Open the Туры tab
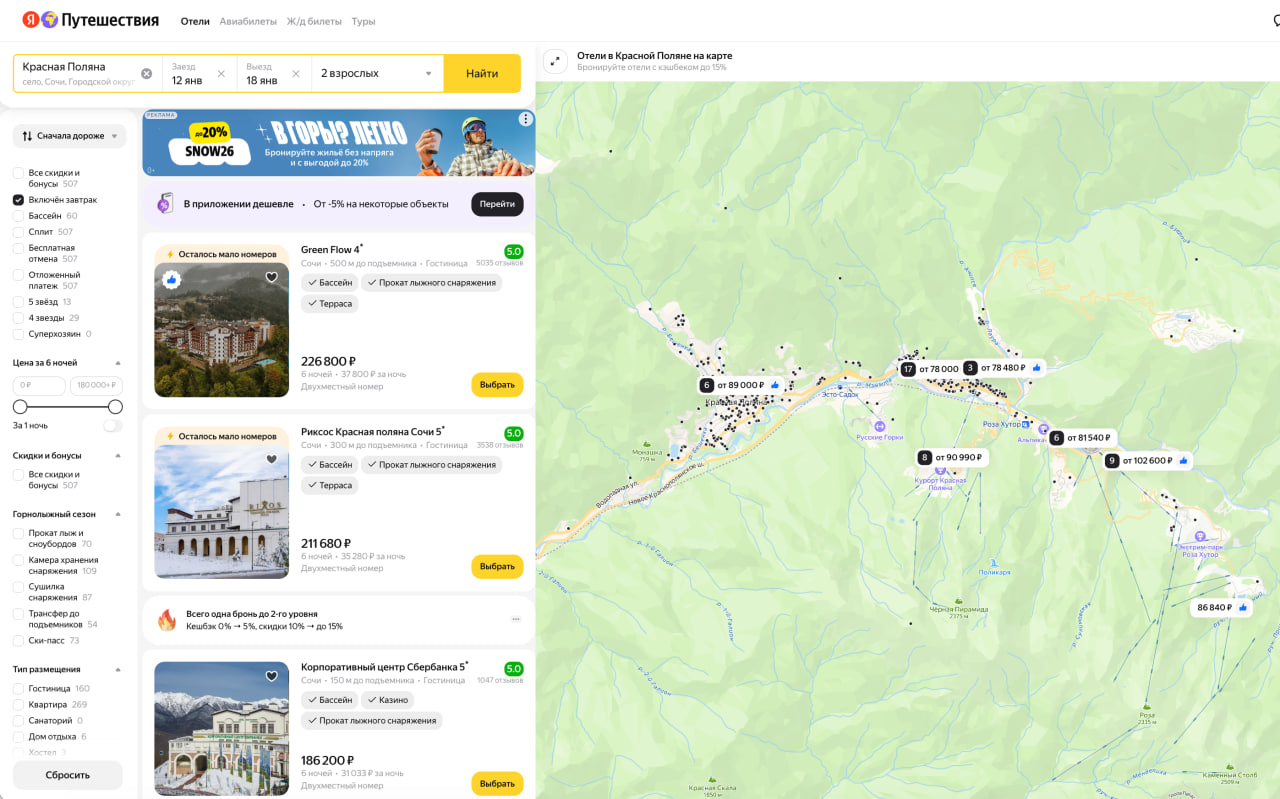The height and width of the screenshot is (799, 1280). tap(363, 21)
